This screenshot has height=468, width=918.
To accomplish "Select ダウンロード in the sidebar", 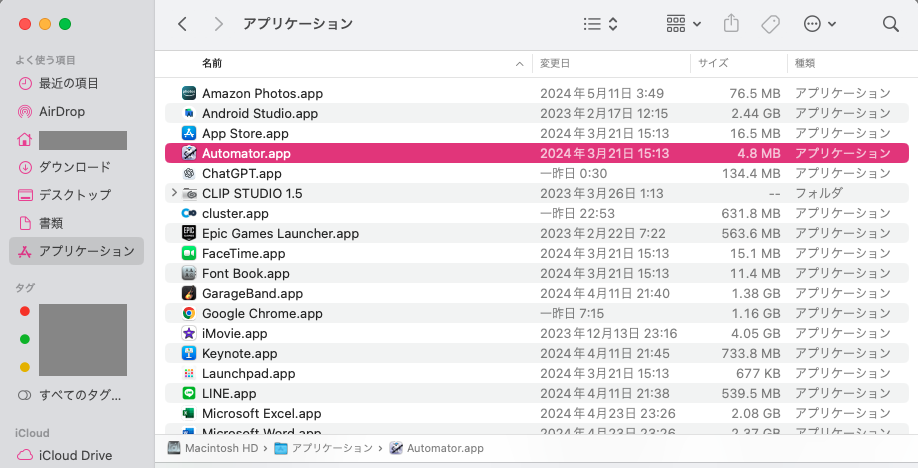I will 74,167.
